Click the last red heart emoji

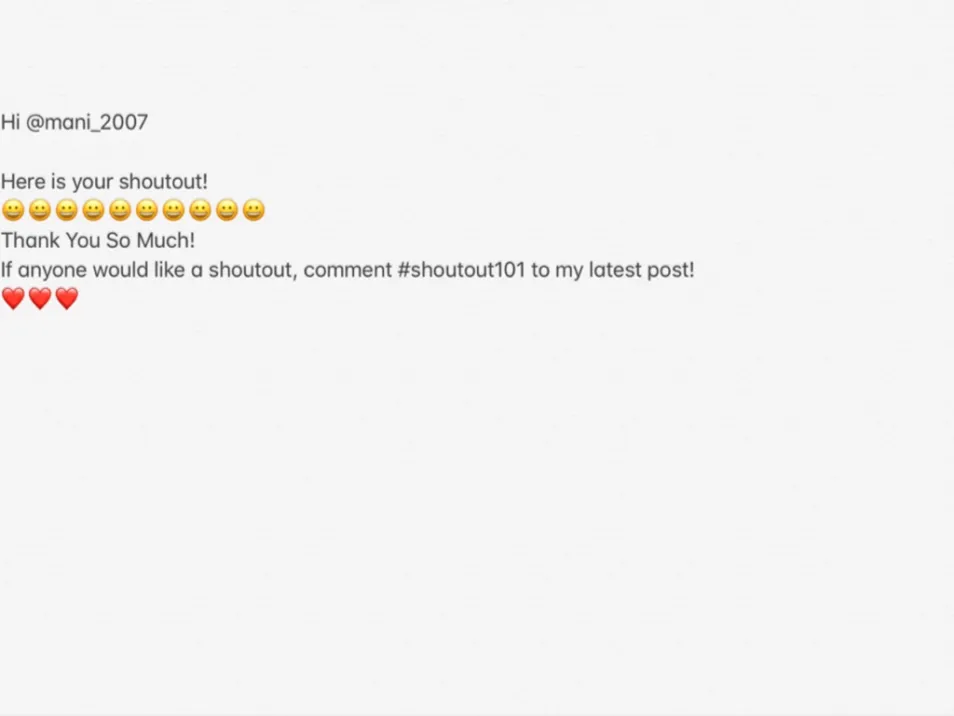coord(67,299)
